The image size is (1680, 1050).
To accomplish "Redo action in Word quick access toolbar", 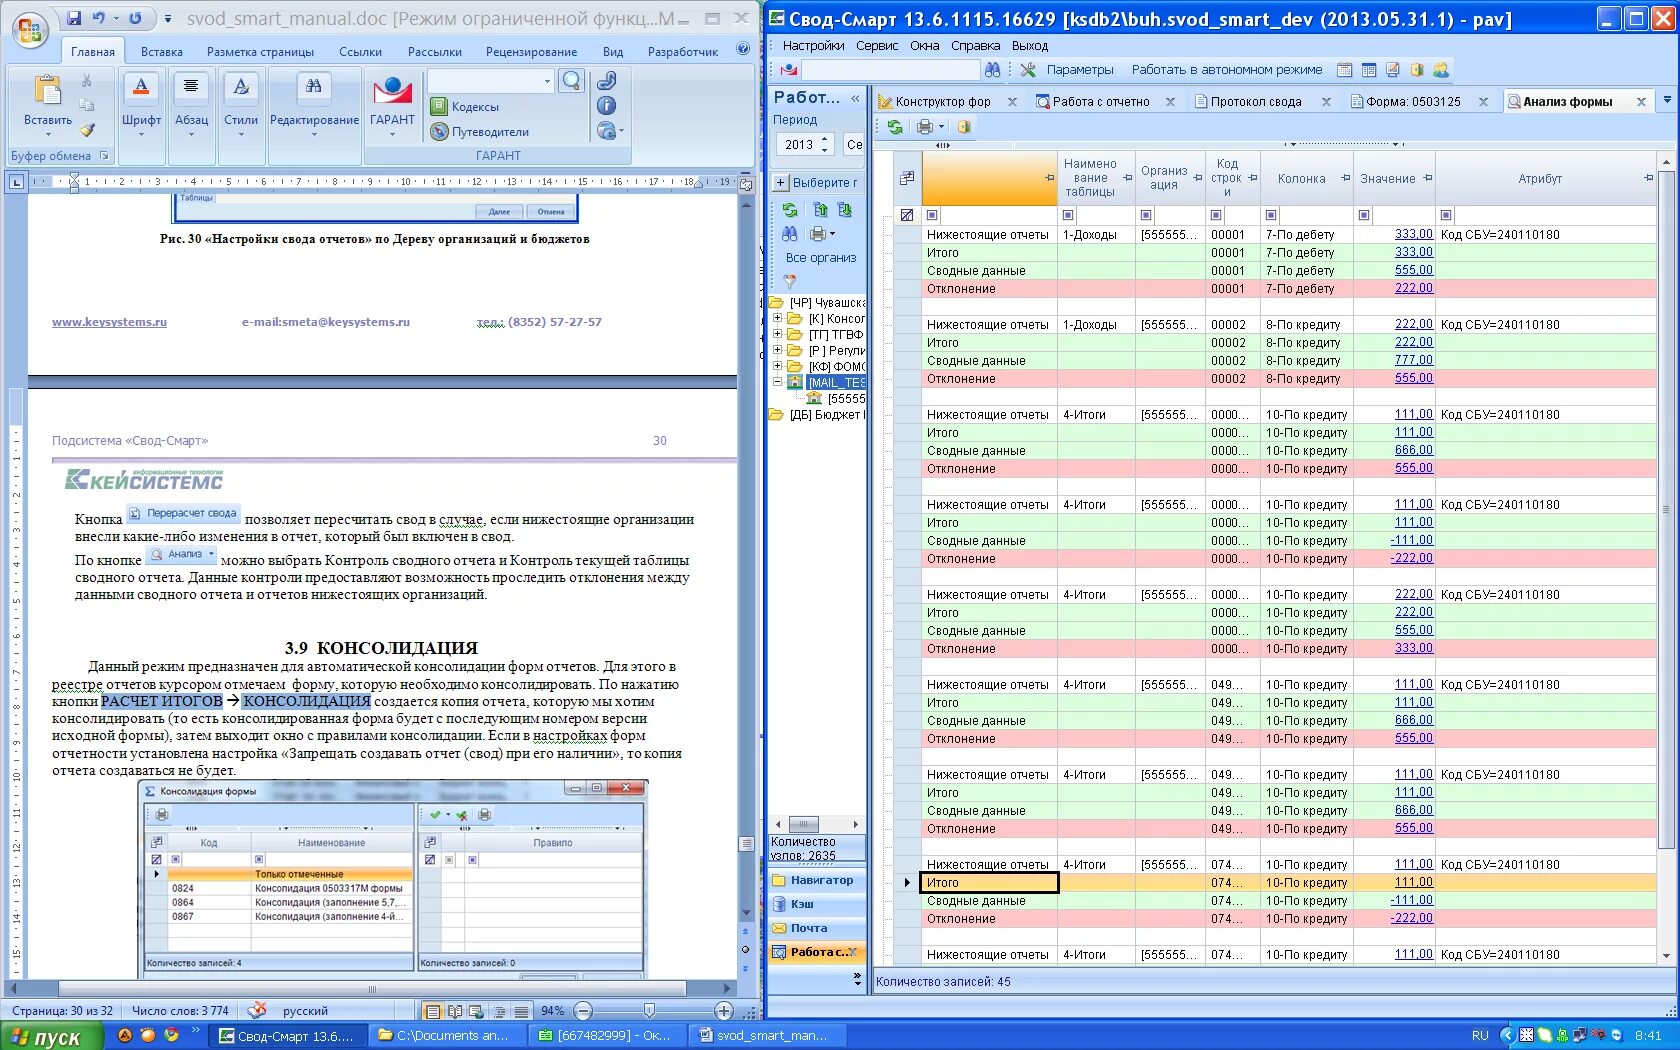I will tap(135, 18).
